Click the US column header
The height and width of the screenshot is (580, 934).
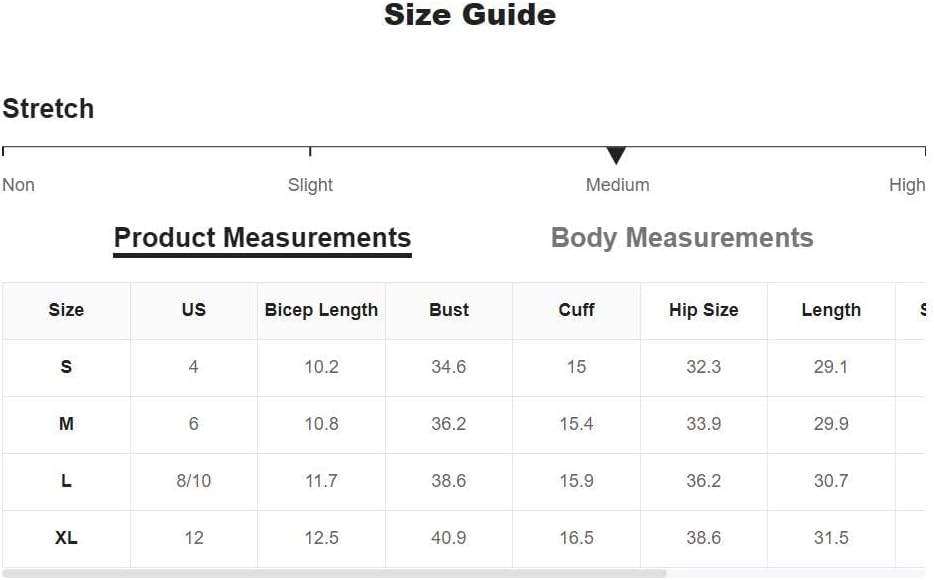[x=194, y=310]
